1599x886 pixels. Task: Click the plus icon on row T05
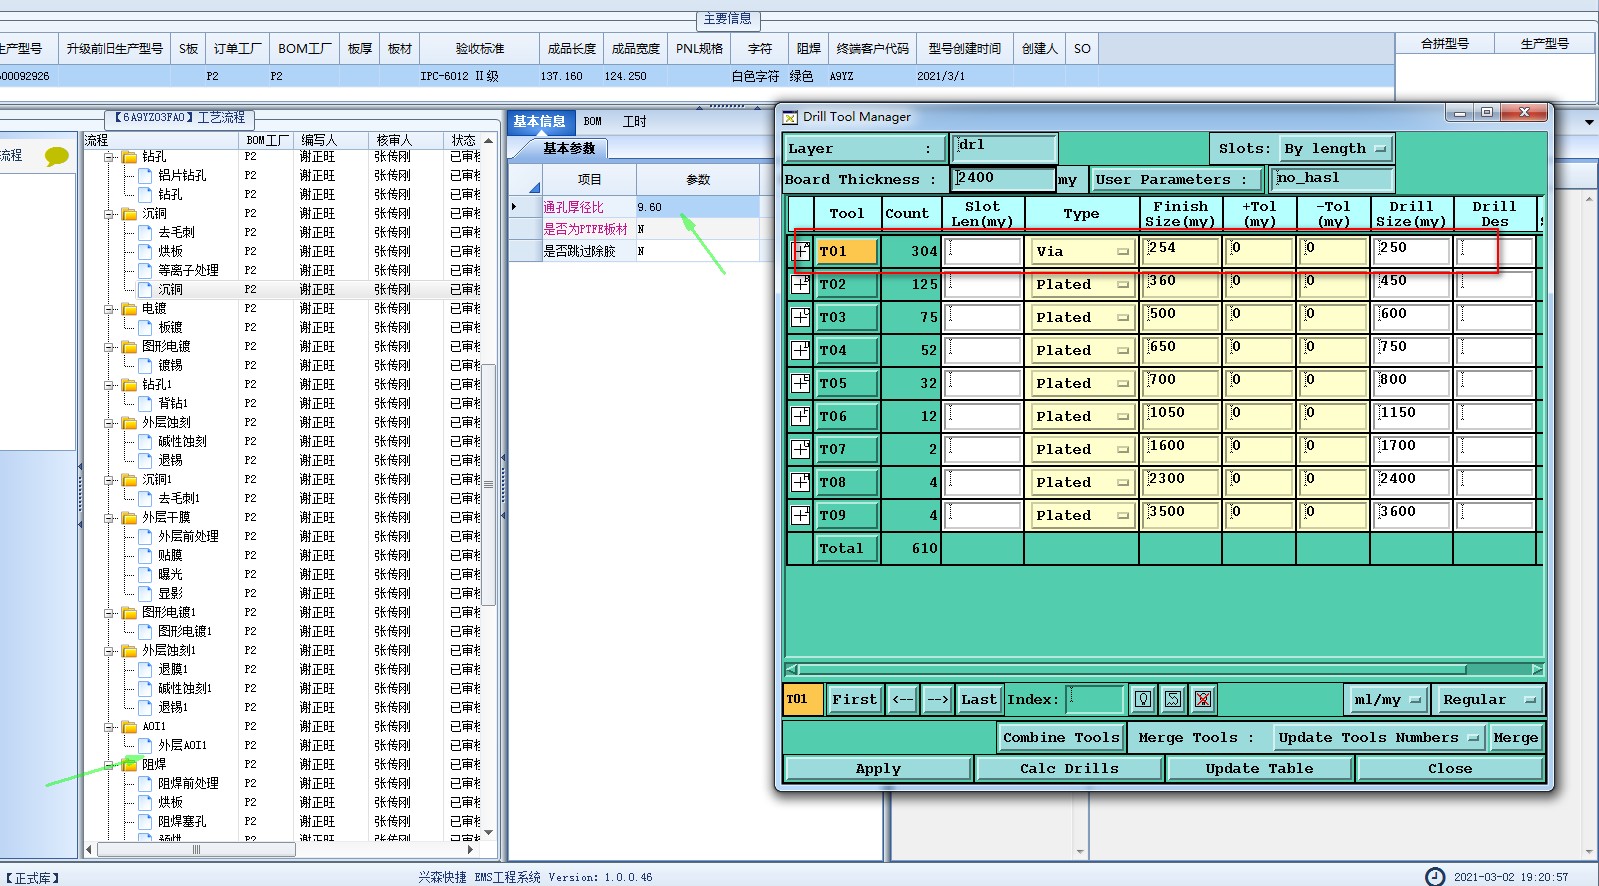[x=801, y=383]
